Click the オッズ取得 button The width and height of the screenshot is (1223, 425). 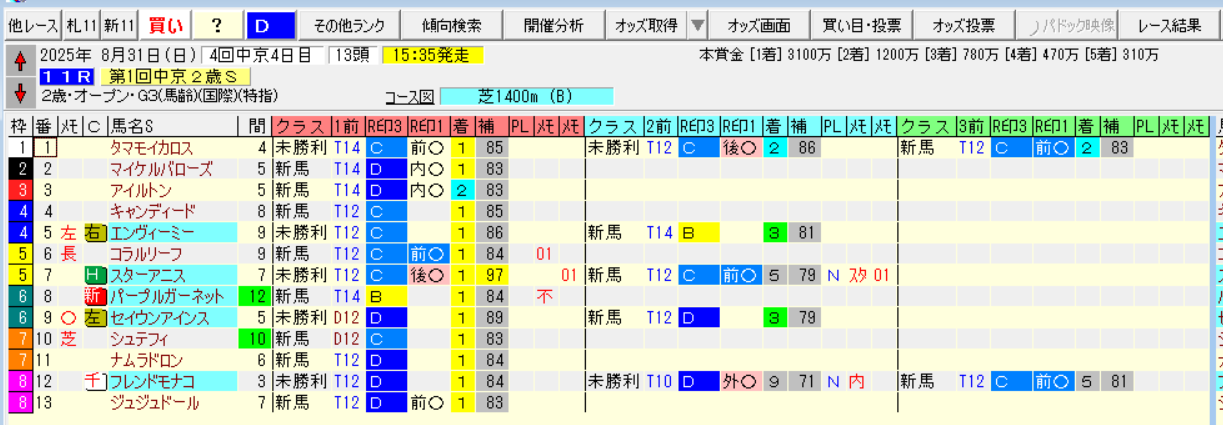pyautogui.click(x=646, y=25)
